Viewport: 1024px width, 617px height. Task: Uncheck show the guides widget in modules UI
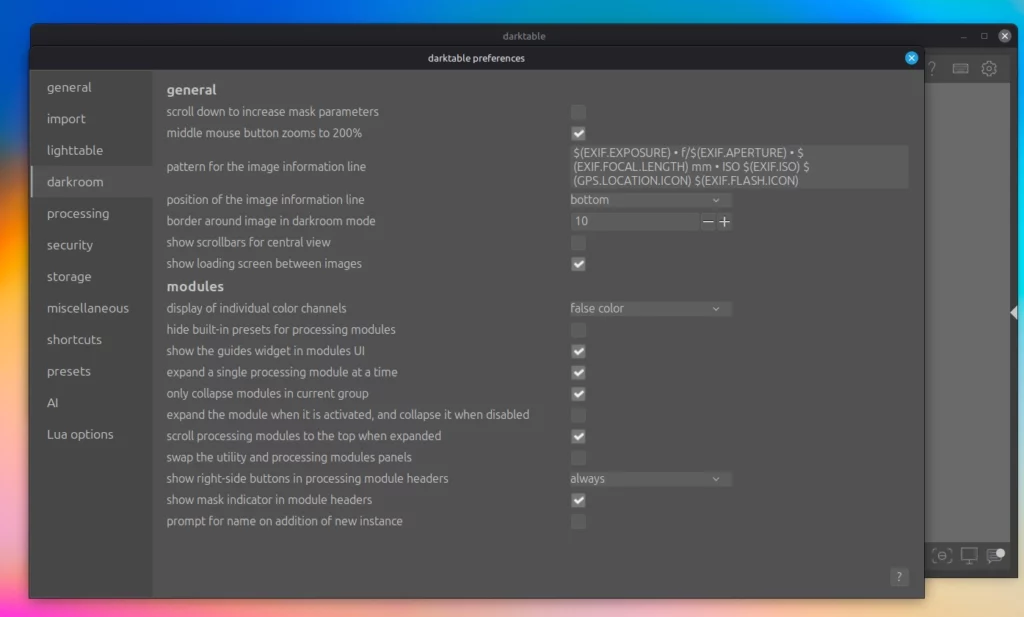click(x=578, y=351)
